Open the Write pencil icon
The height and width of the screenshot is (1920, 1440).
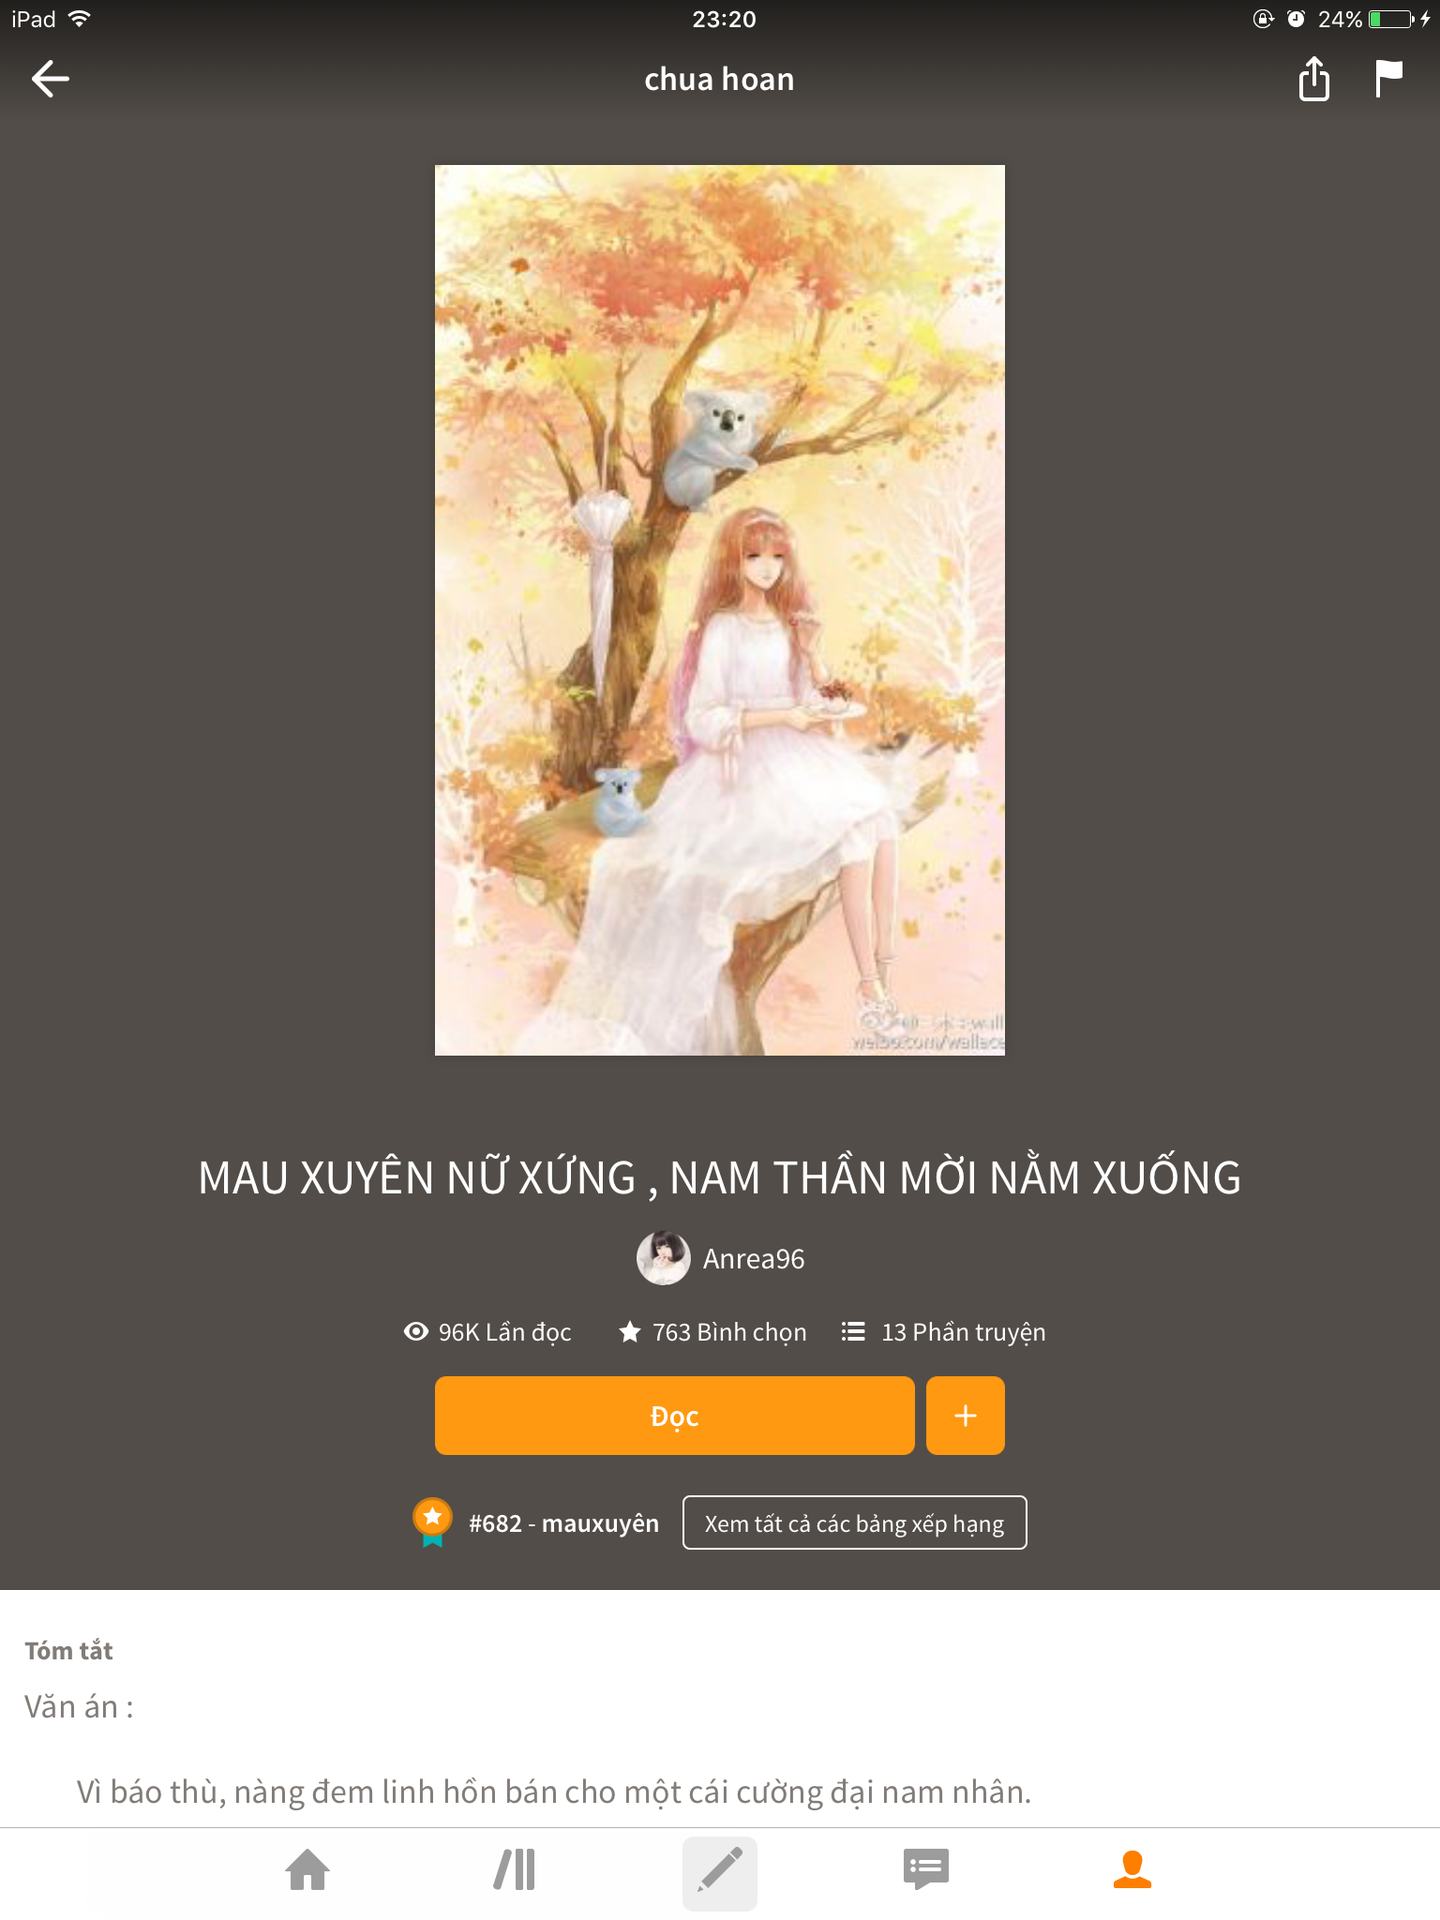coord(720,1872)
